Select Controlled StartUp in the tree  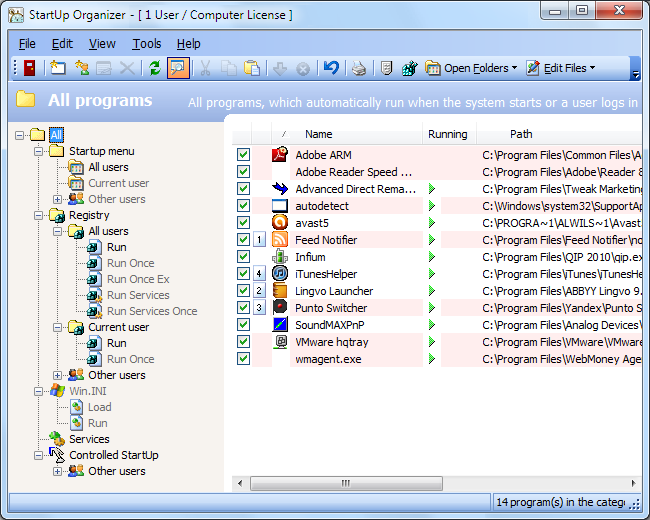114,455
